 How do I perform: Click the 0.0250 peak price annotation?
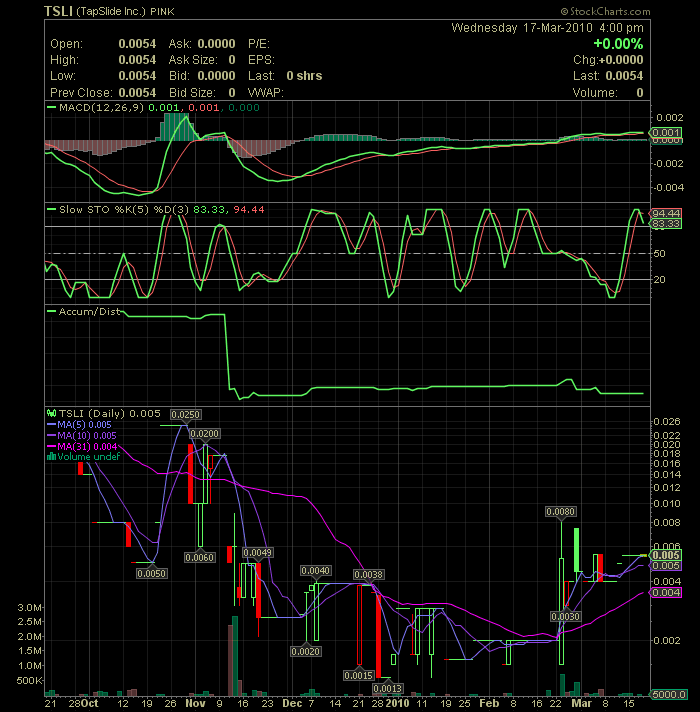pos(186,415)
